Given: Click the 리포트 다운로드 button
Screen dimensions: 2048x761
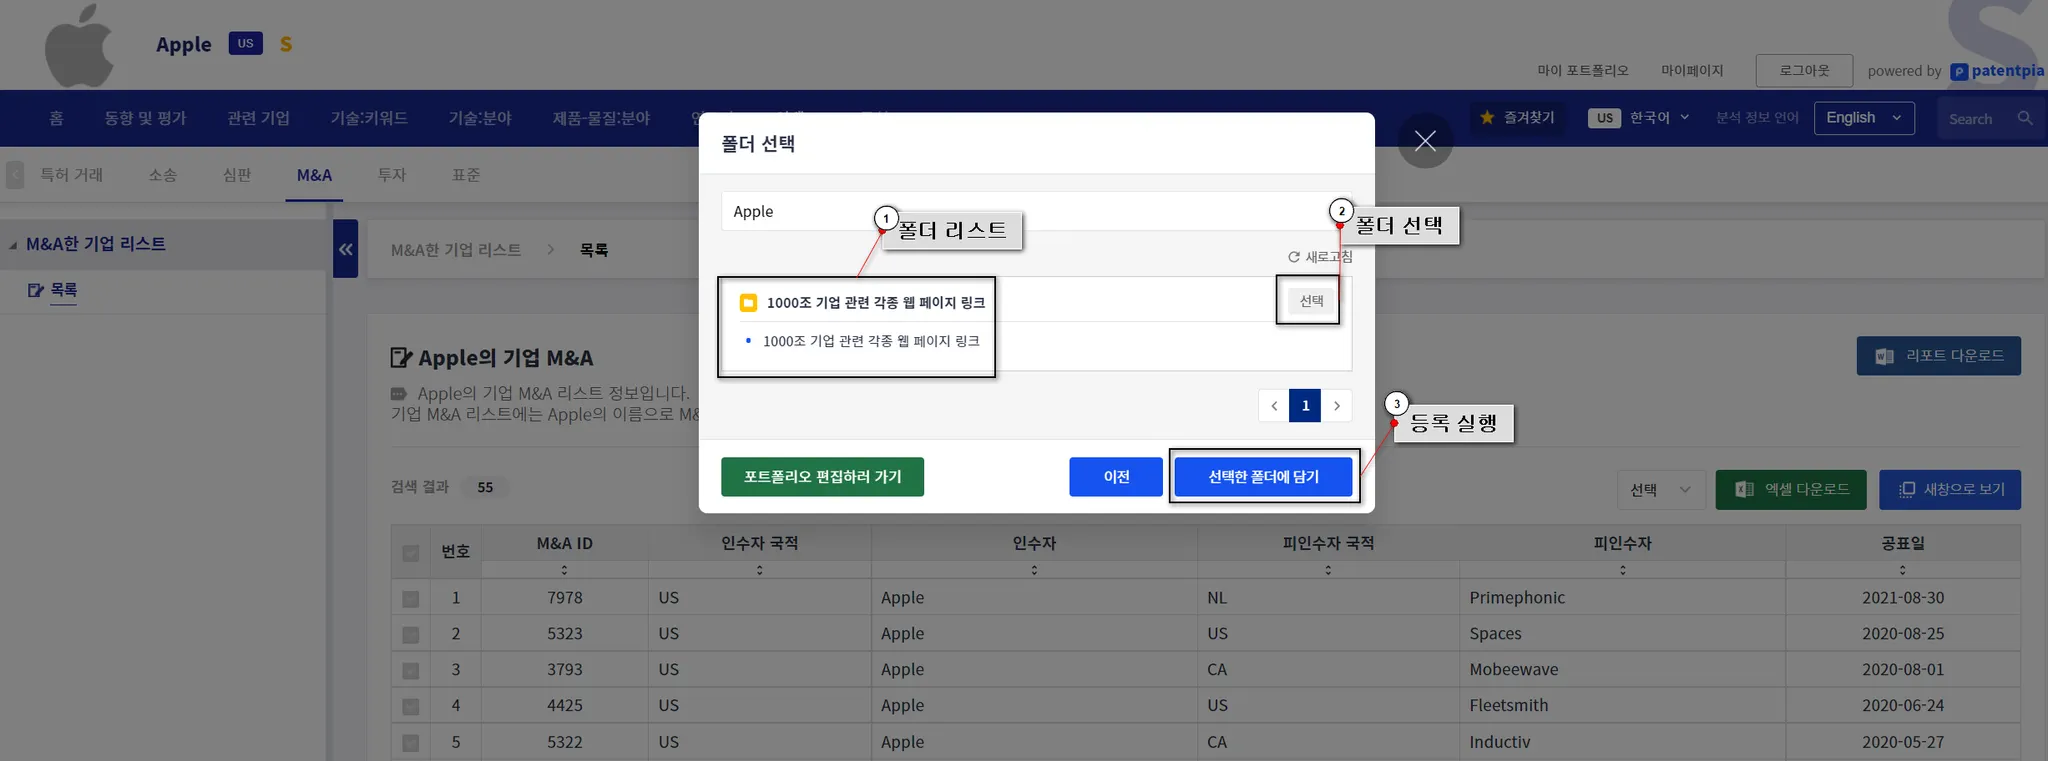Looking at the screenshot, I should pos(1938,356).
